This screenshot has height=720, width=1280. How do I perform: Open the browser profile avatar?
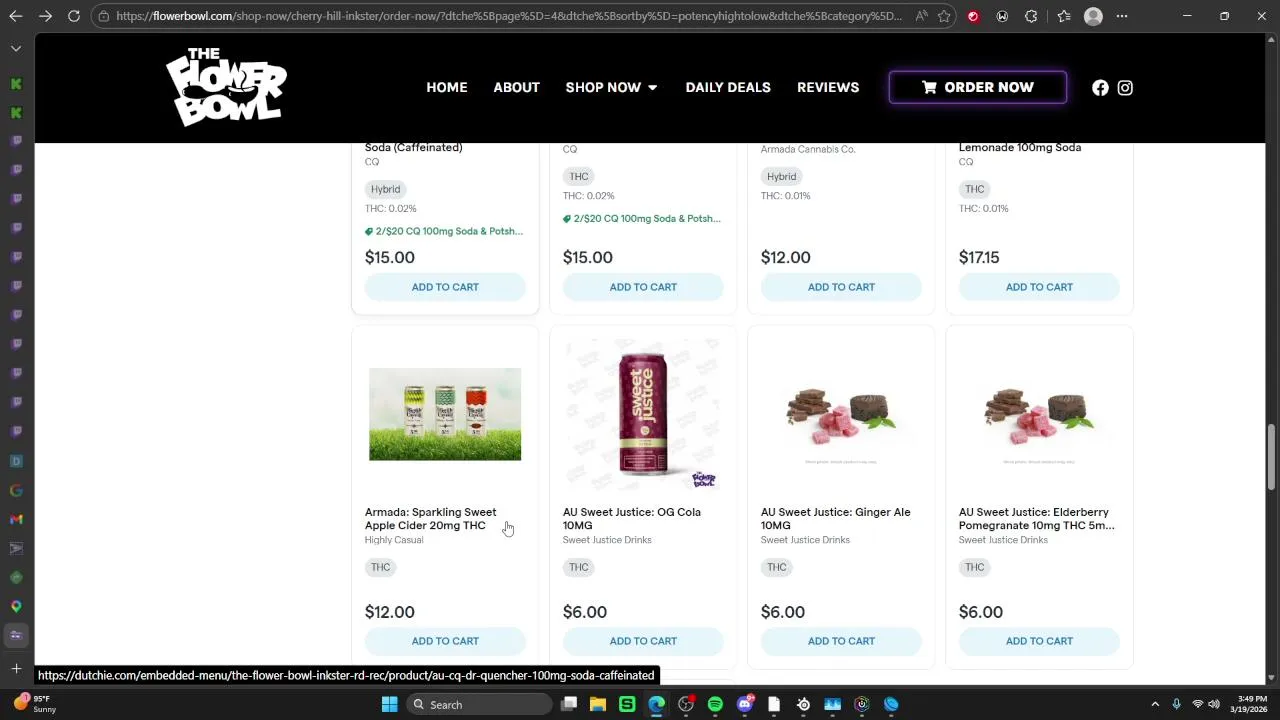click(1093, 16)
